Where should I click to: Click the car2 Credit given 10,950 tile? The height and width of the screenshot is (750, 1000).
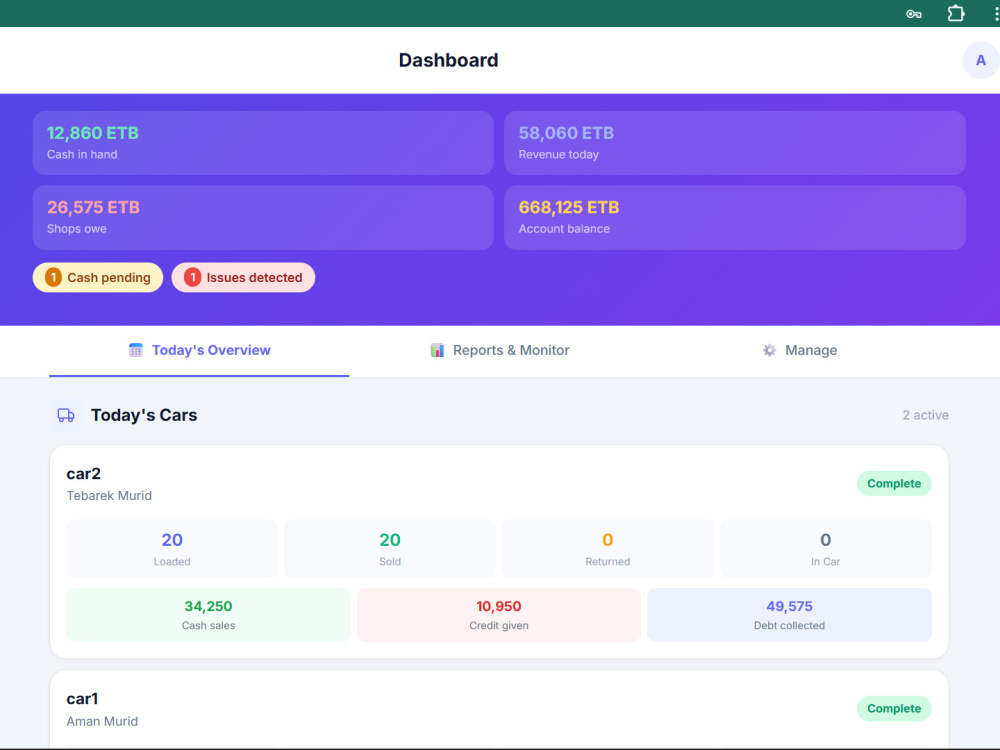pyautogui.click(x=499, y=615)
